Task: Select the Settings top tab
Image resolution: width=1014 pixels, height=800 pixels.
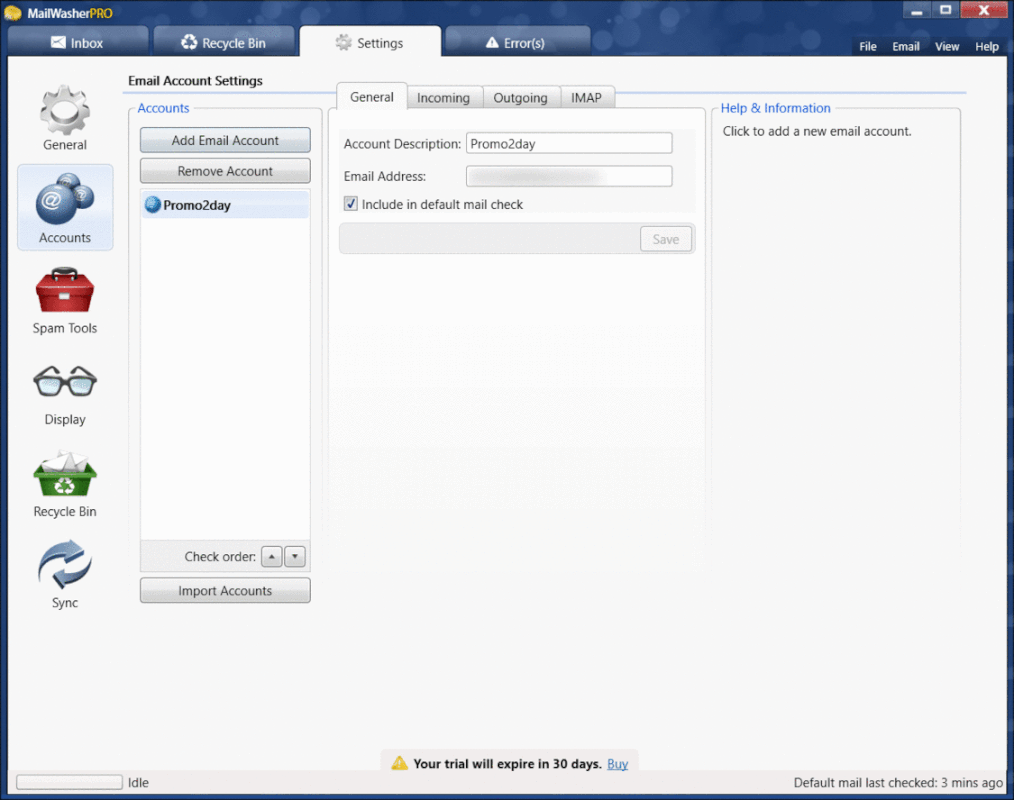Action: (x=371, y=43)
